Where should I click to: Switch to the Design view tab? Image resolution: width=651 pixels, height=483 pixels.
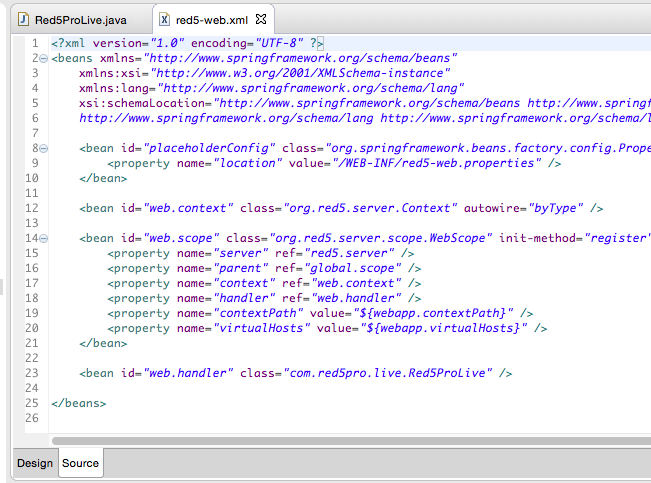tap(35, 463)
